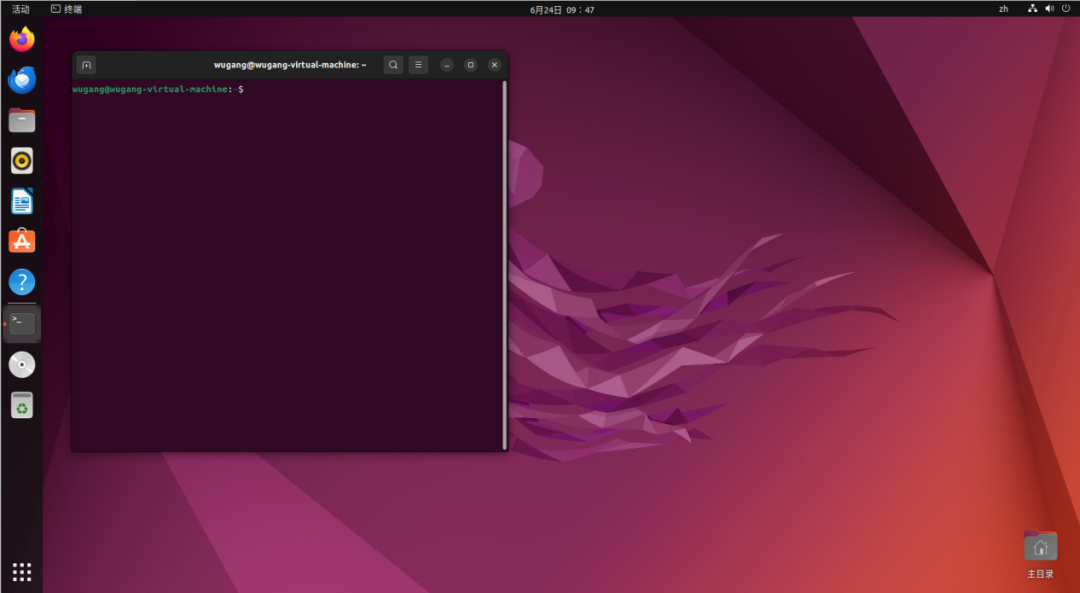Open LibreOffice Writer from the dock

(22, 201)
